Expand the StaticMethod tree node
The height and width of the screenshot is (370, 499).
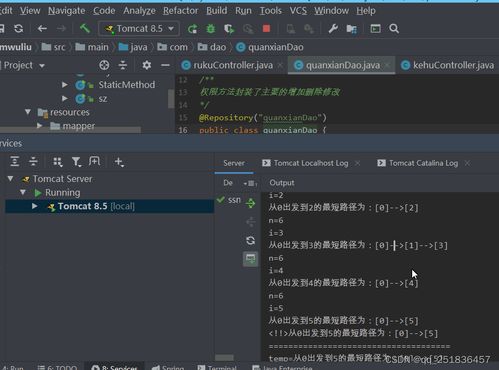tap(65, 85)
